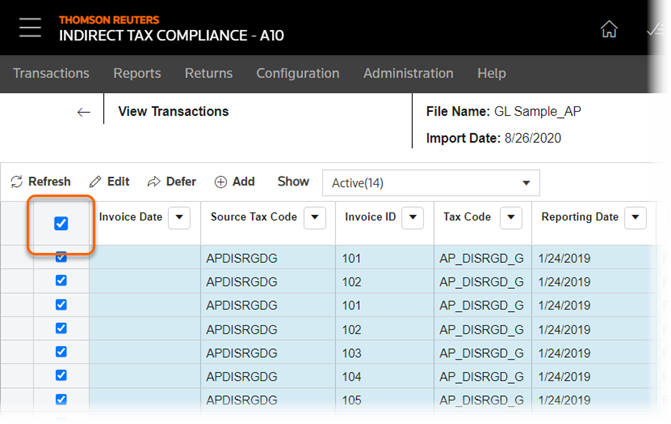Open the Invoice ID column filter arrow

pyautogui.click(x=413, y=217)
